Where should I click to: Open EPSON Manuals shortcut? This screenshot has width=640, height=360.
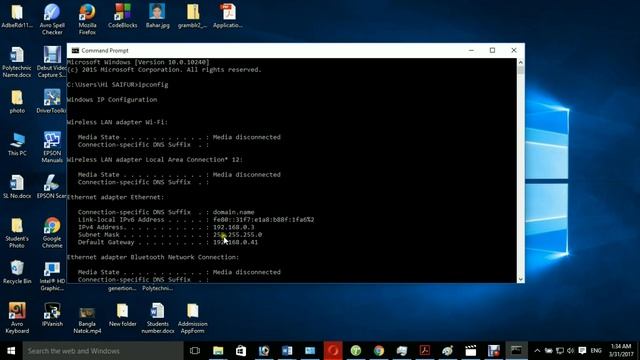coord(52,147)
